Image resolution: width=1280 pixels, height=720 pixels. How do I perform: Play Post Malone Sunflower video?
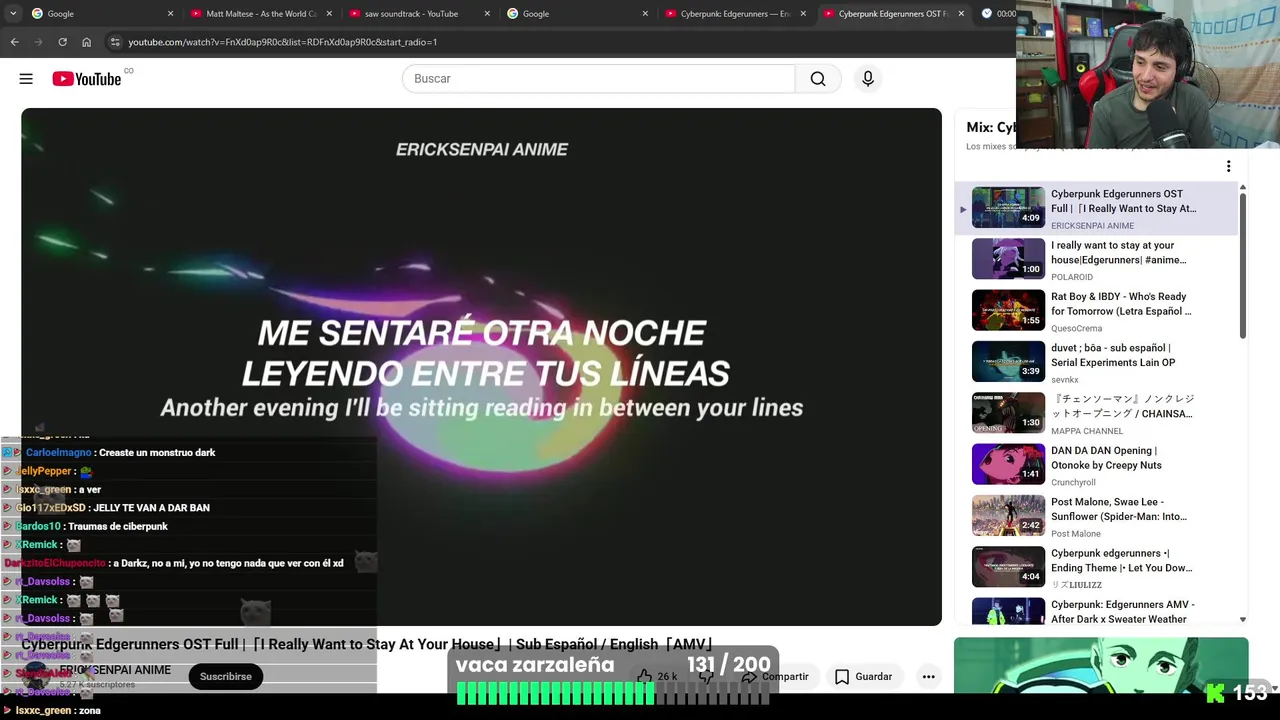(x=1095, y=517)
